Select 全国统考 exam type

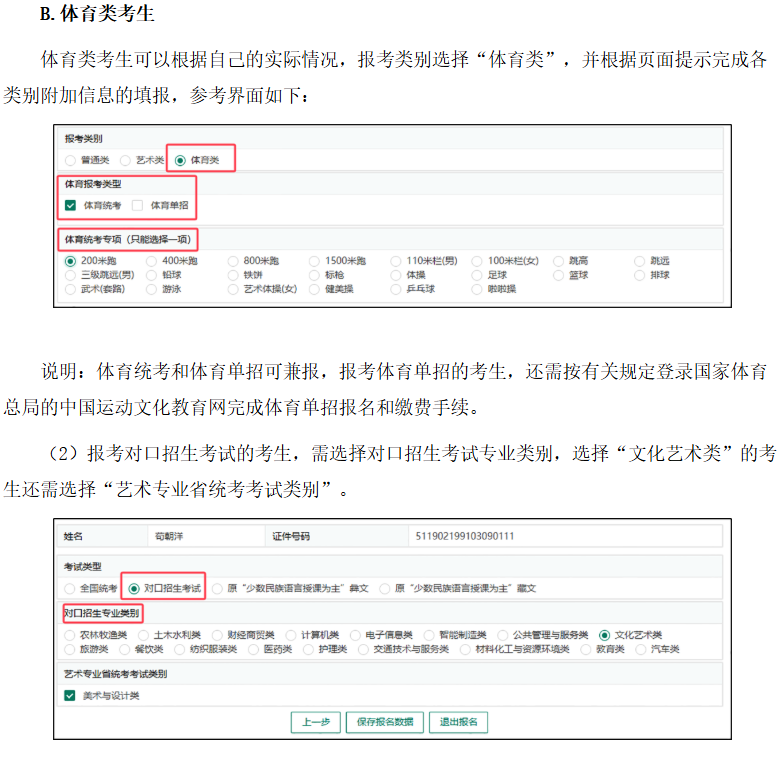[70, 589]
